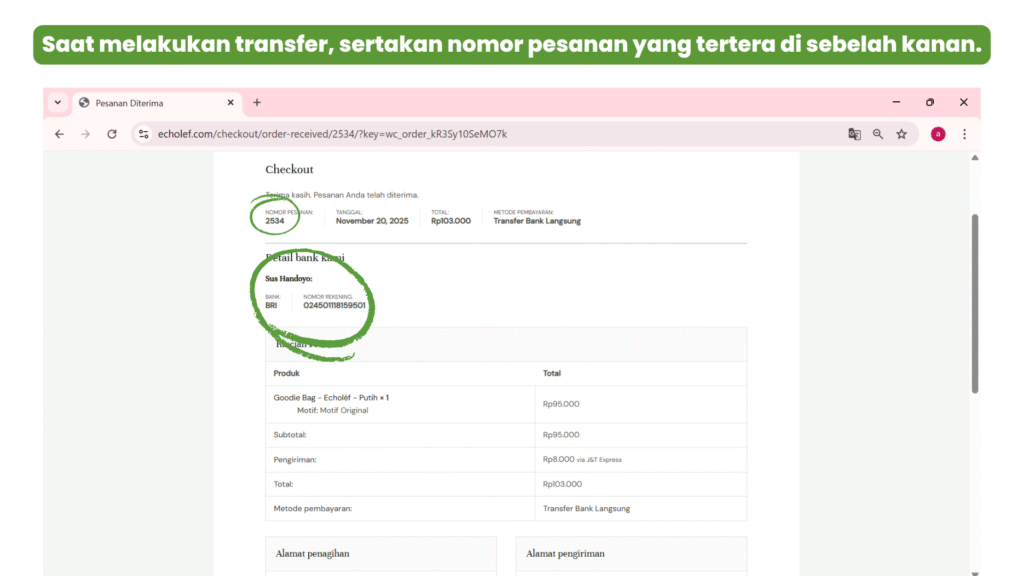
Task: Click the Translate page icon
Action: point(854,134)
